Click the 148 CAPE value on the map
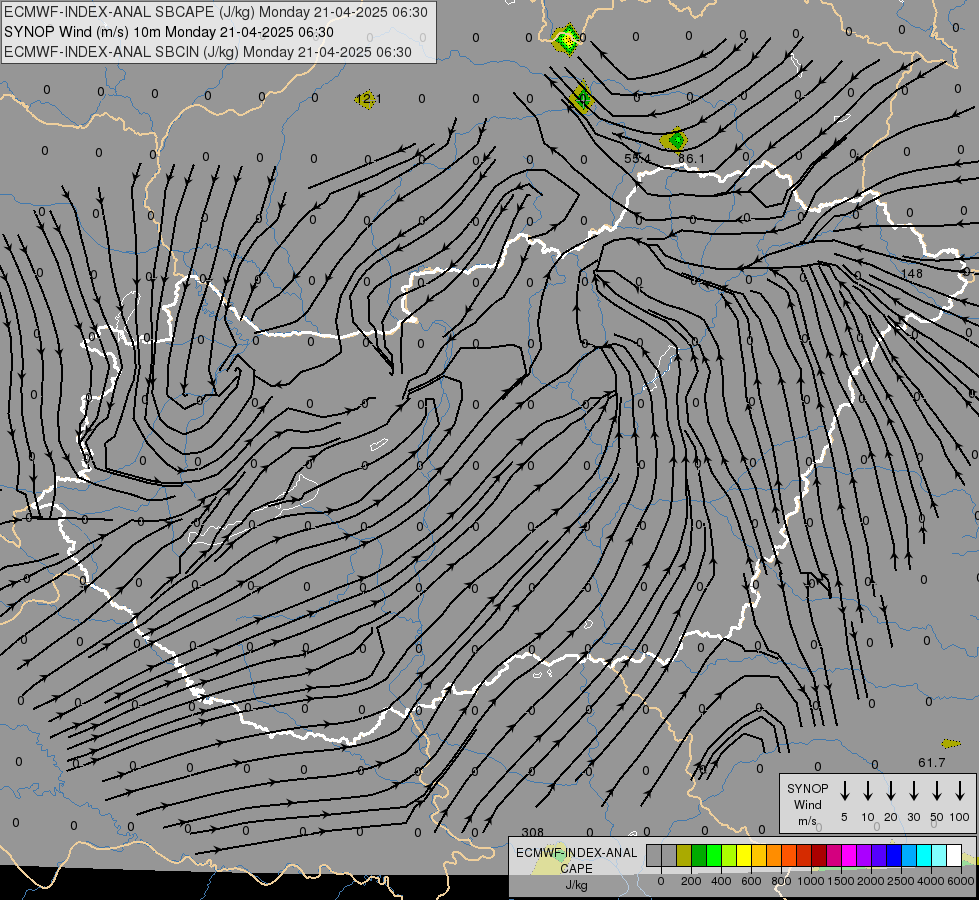 (x=912, y=274)
